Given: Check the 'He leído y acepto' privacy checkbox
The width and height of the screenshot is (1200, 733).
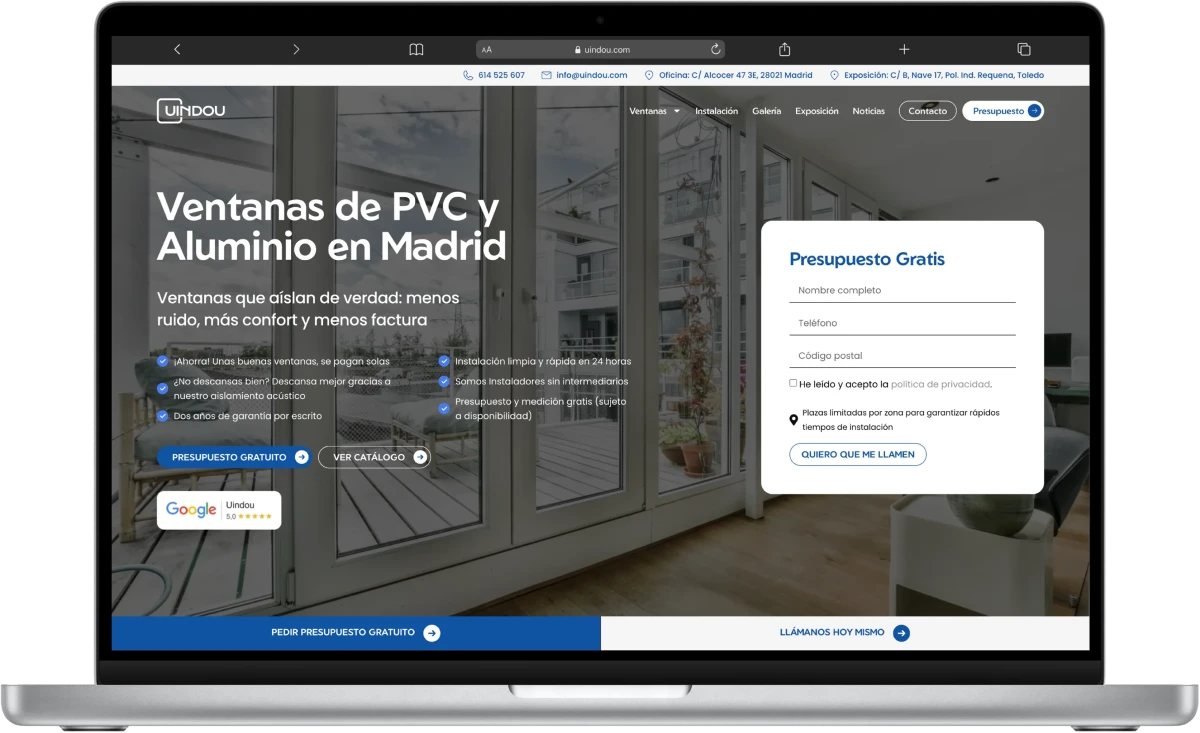Looking at the screenshot, I should (792, 383).
